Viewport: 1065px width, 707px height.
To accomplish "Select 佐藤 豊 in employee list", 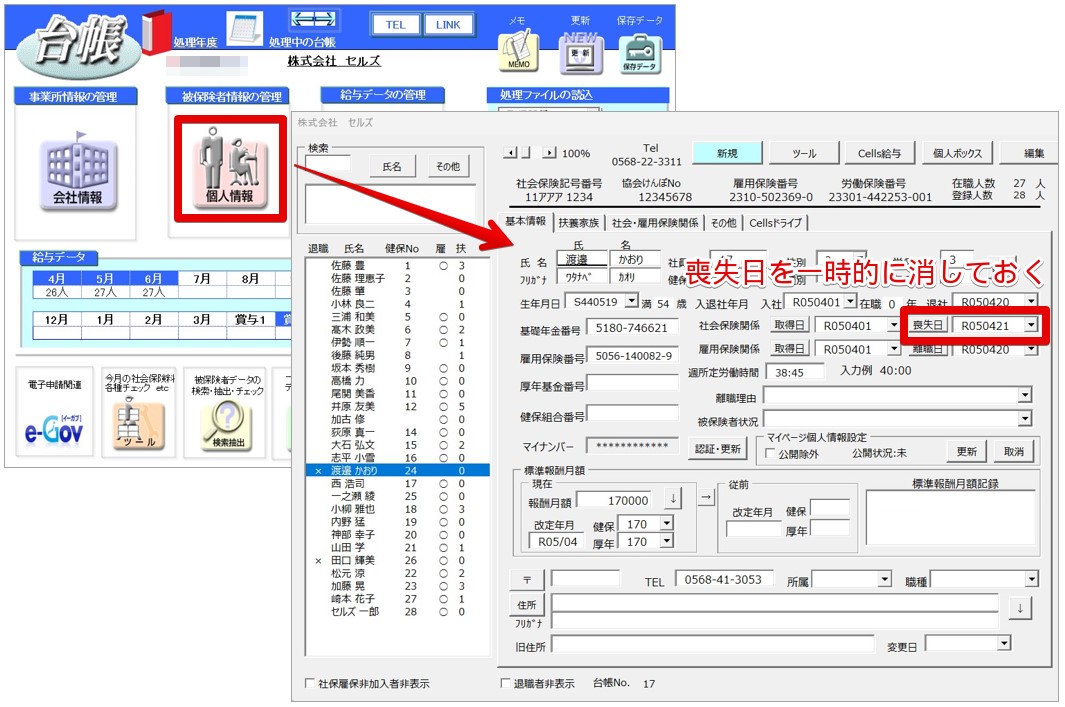I will (398, 266).
